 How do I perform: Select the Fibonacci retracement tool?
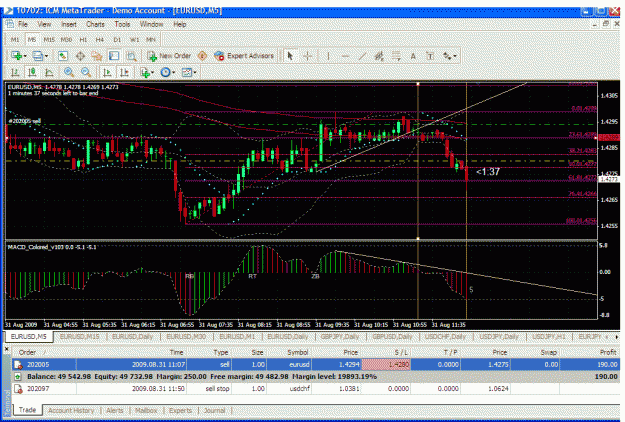pos(396,56)
